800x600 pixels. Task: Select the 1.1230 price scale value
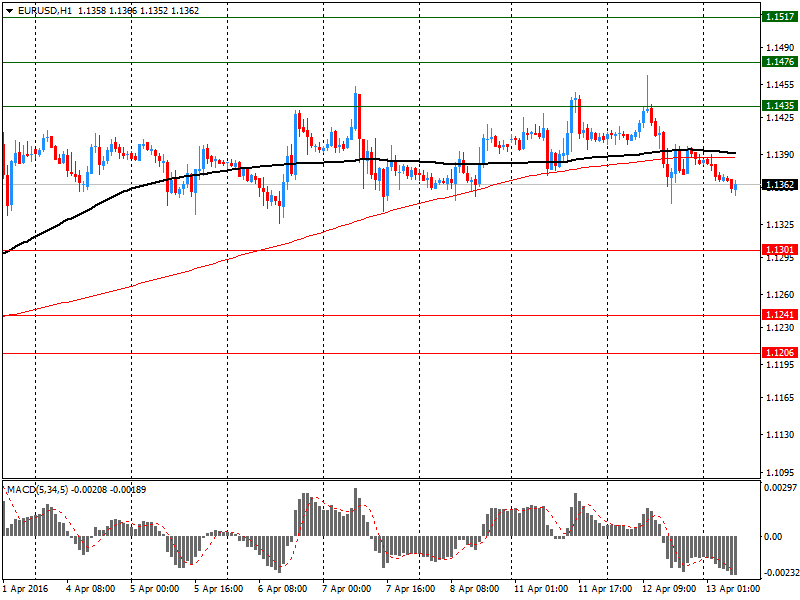click(780, 328)
